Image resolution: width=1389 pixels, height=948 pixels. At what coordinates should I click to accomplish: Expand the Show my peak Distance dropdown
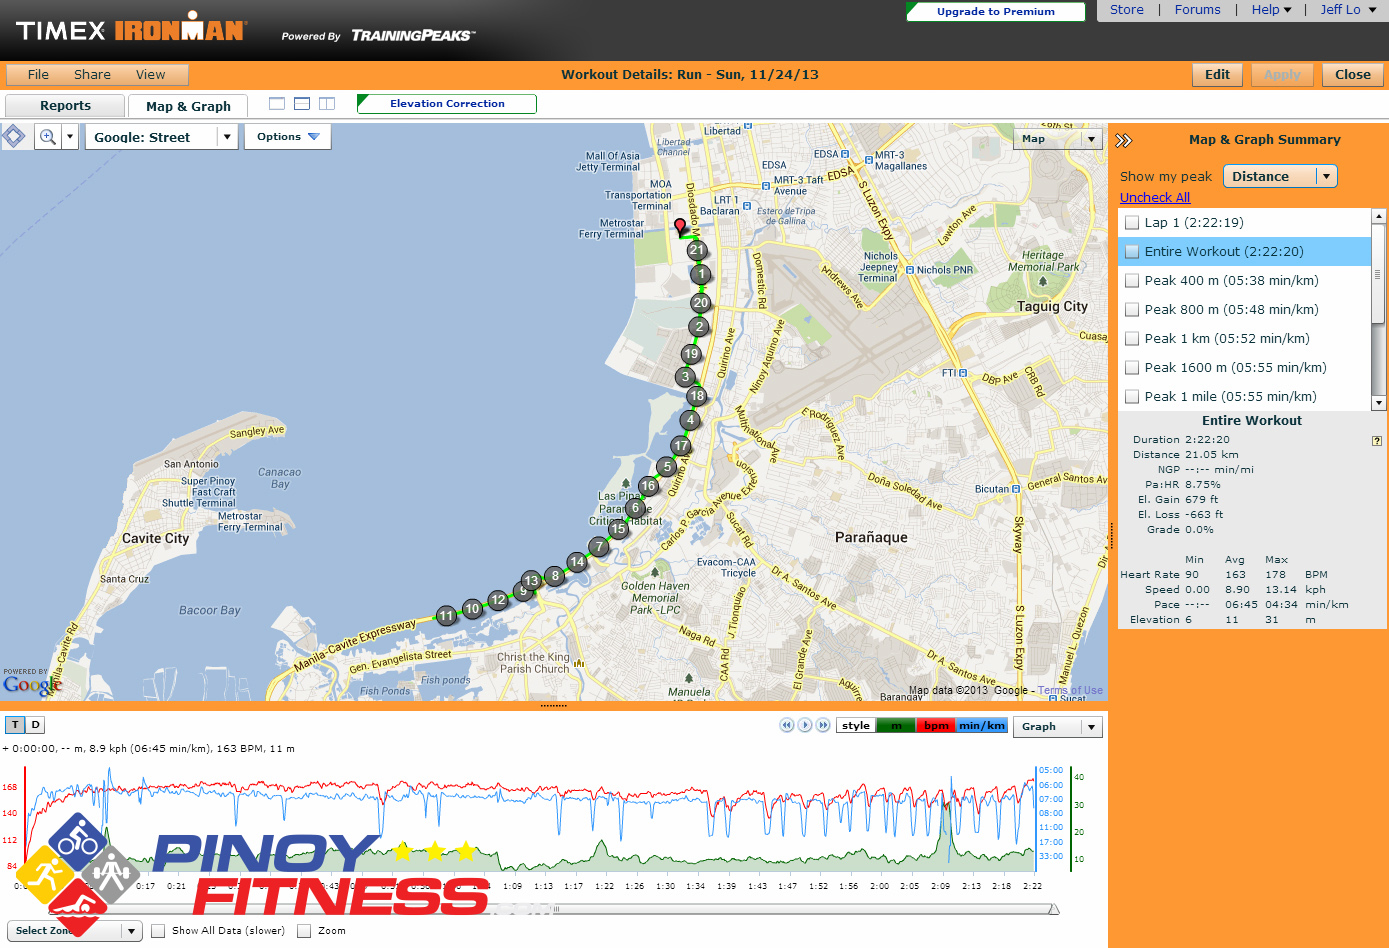(x=1326, y=177)
